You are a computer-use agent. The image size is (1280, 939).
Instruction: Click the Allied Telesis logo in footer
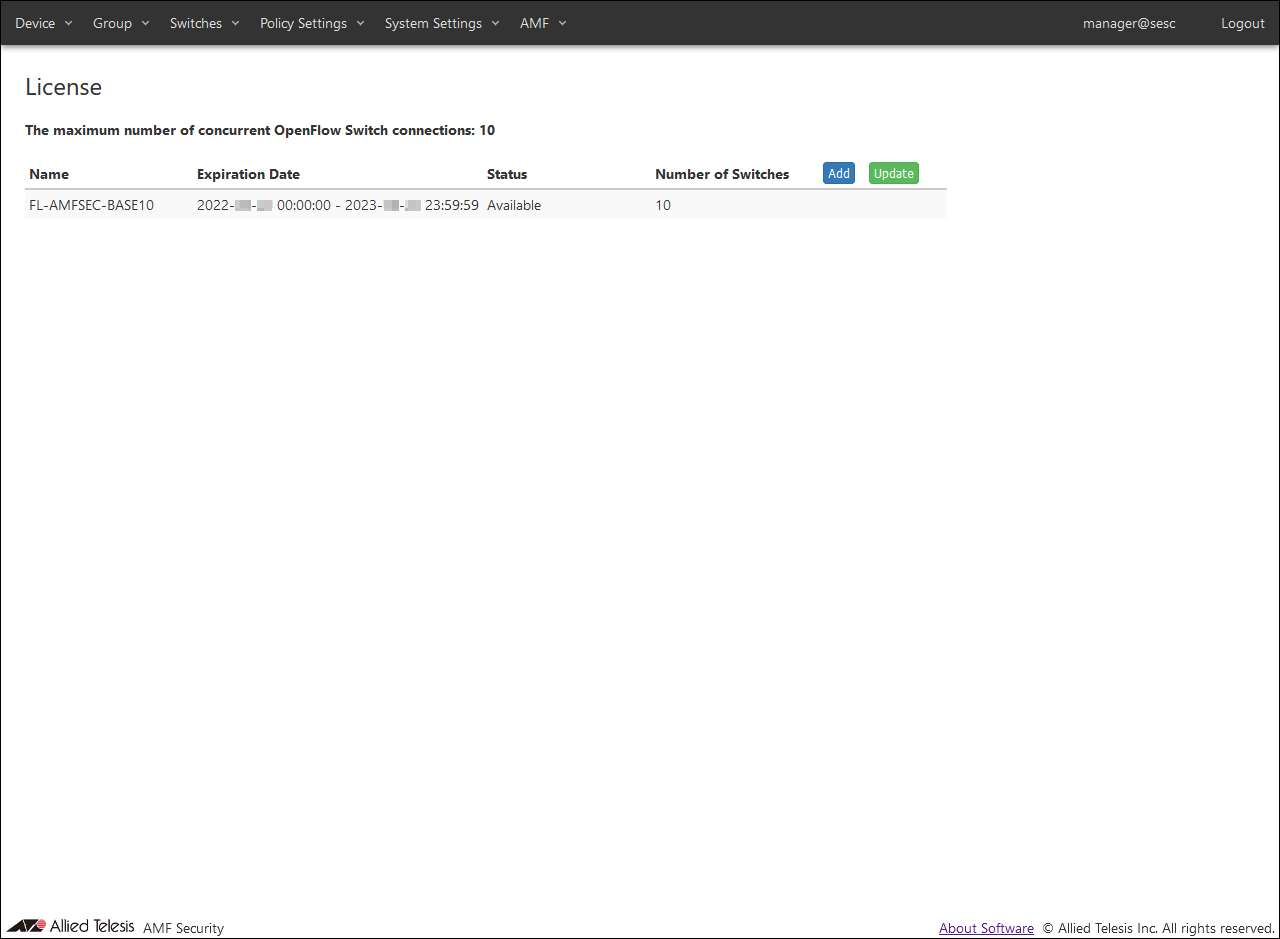click(70, 926)
